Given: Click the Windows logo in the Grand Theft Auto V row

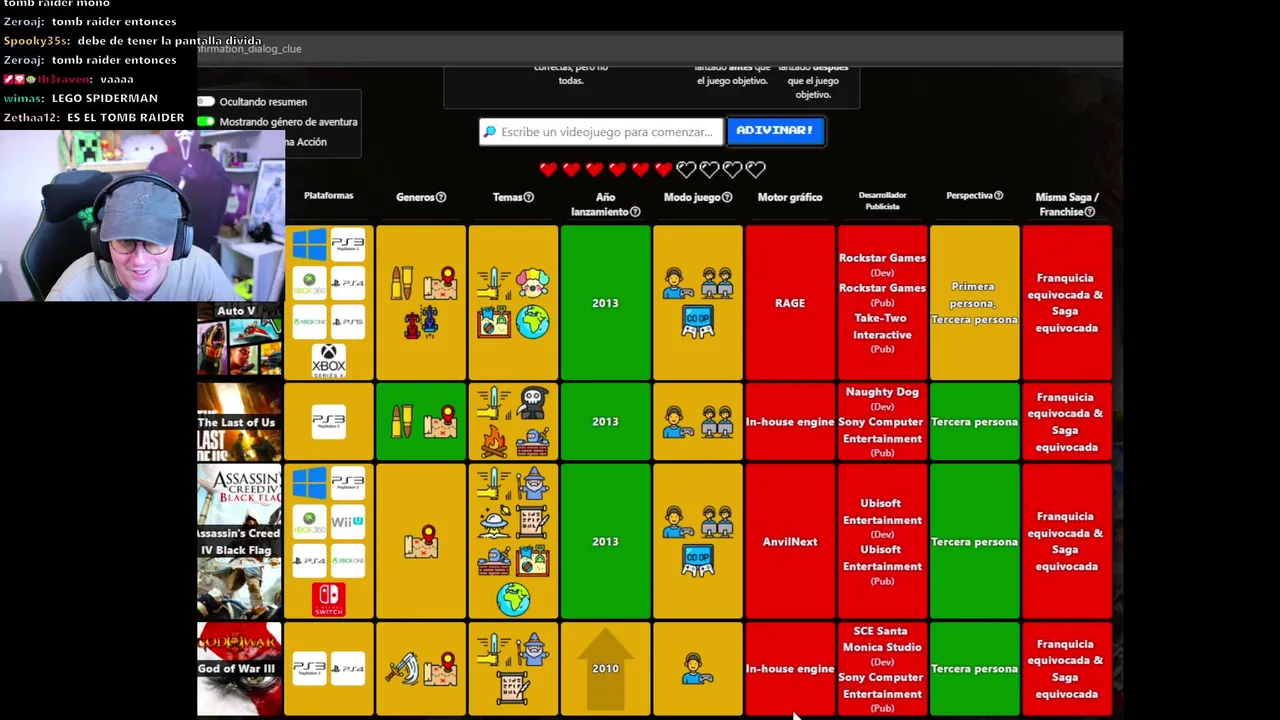Looking at the screenshot, I should [x=310, y=245].
